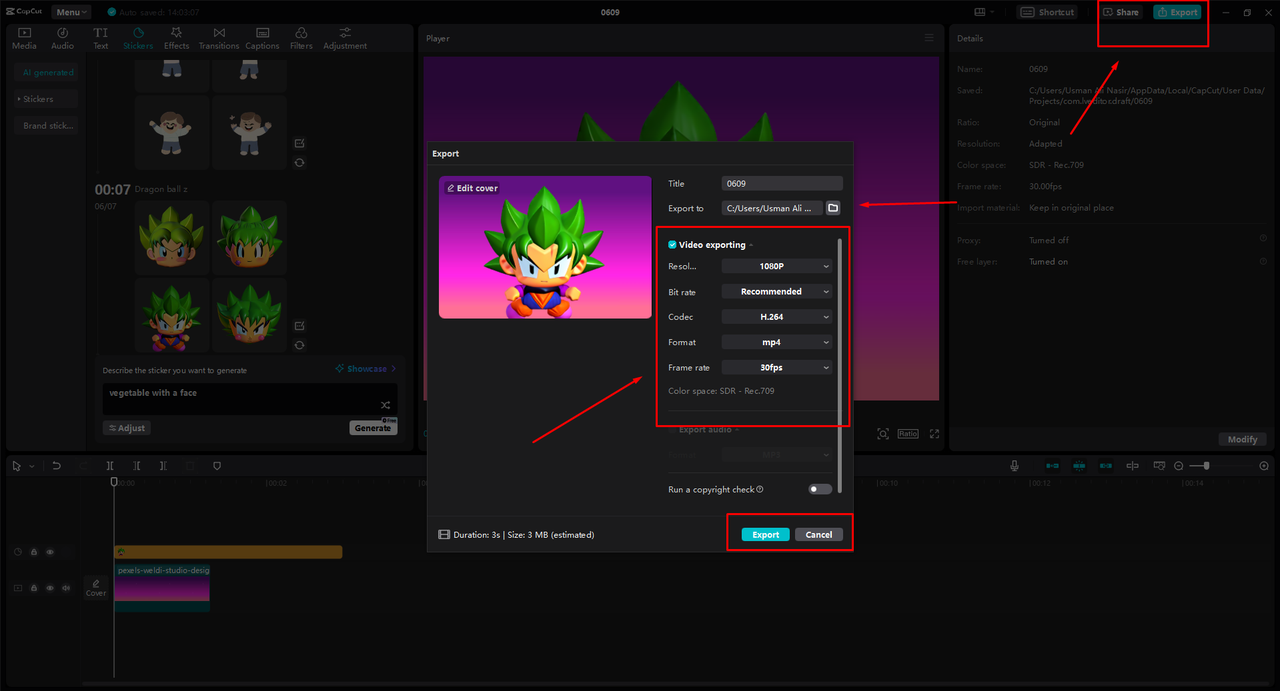
Task: Shuffle the sticker prompt with random icon
Action: coord(385,405)
